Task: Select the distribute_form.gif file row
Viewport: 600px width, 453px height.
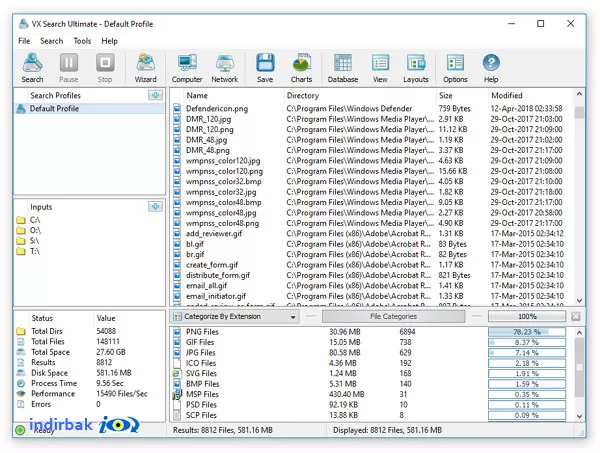Action: pyautogui.click(x=373, y=275)
